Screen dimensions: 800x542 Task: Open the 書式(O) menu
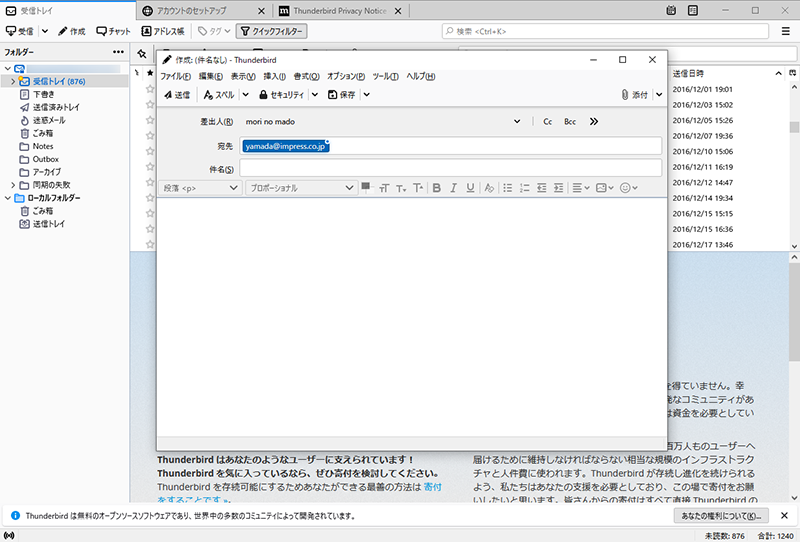point(307,77)
